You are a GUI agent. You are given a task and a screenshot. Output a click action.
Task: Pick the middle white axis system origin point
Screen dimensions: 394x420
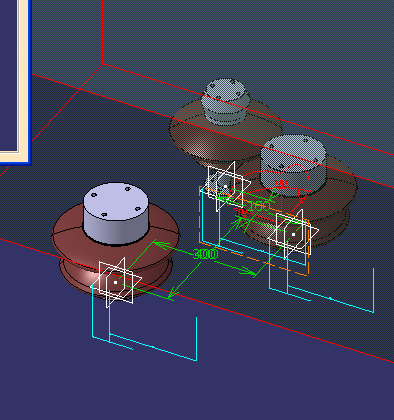(225, 187)
